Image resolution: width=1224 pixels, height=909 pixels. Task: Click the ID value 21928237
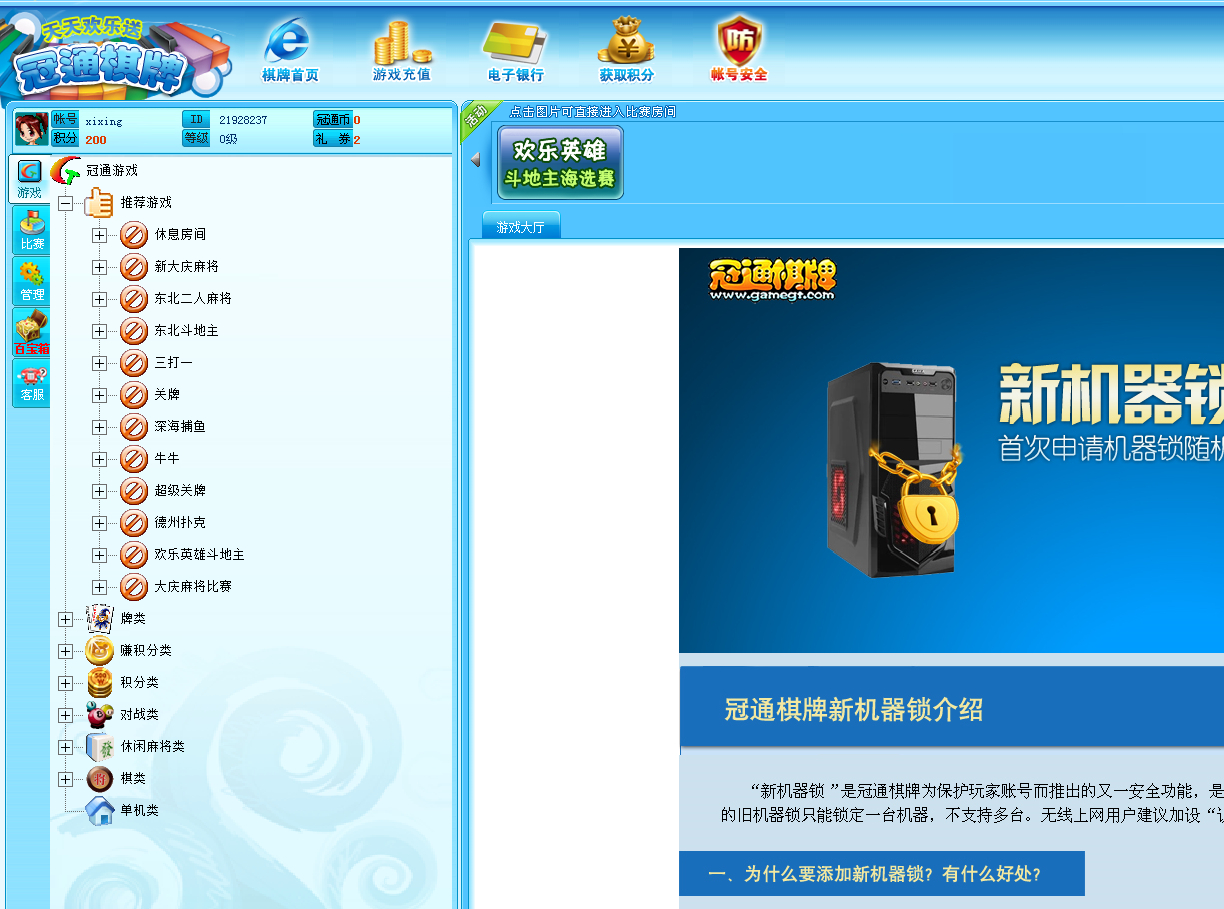pos(243,120)
